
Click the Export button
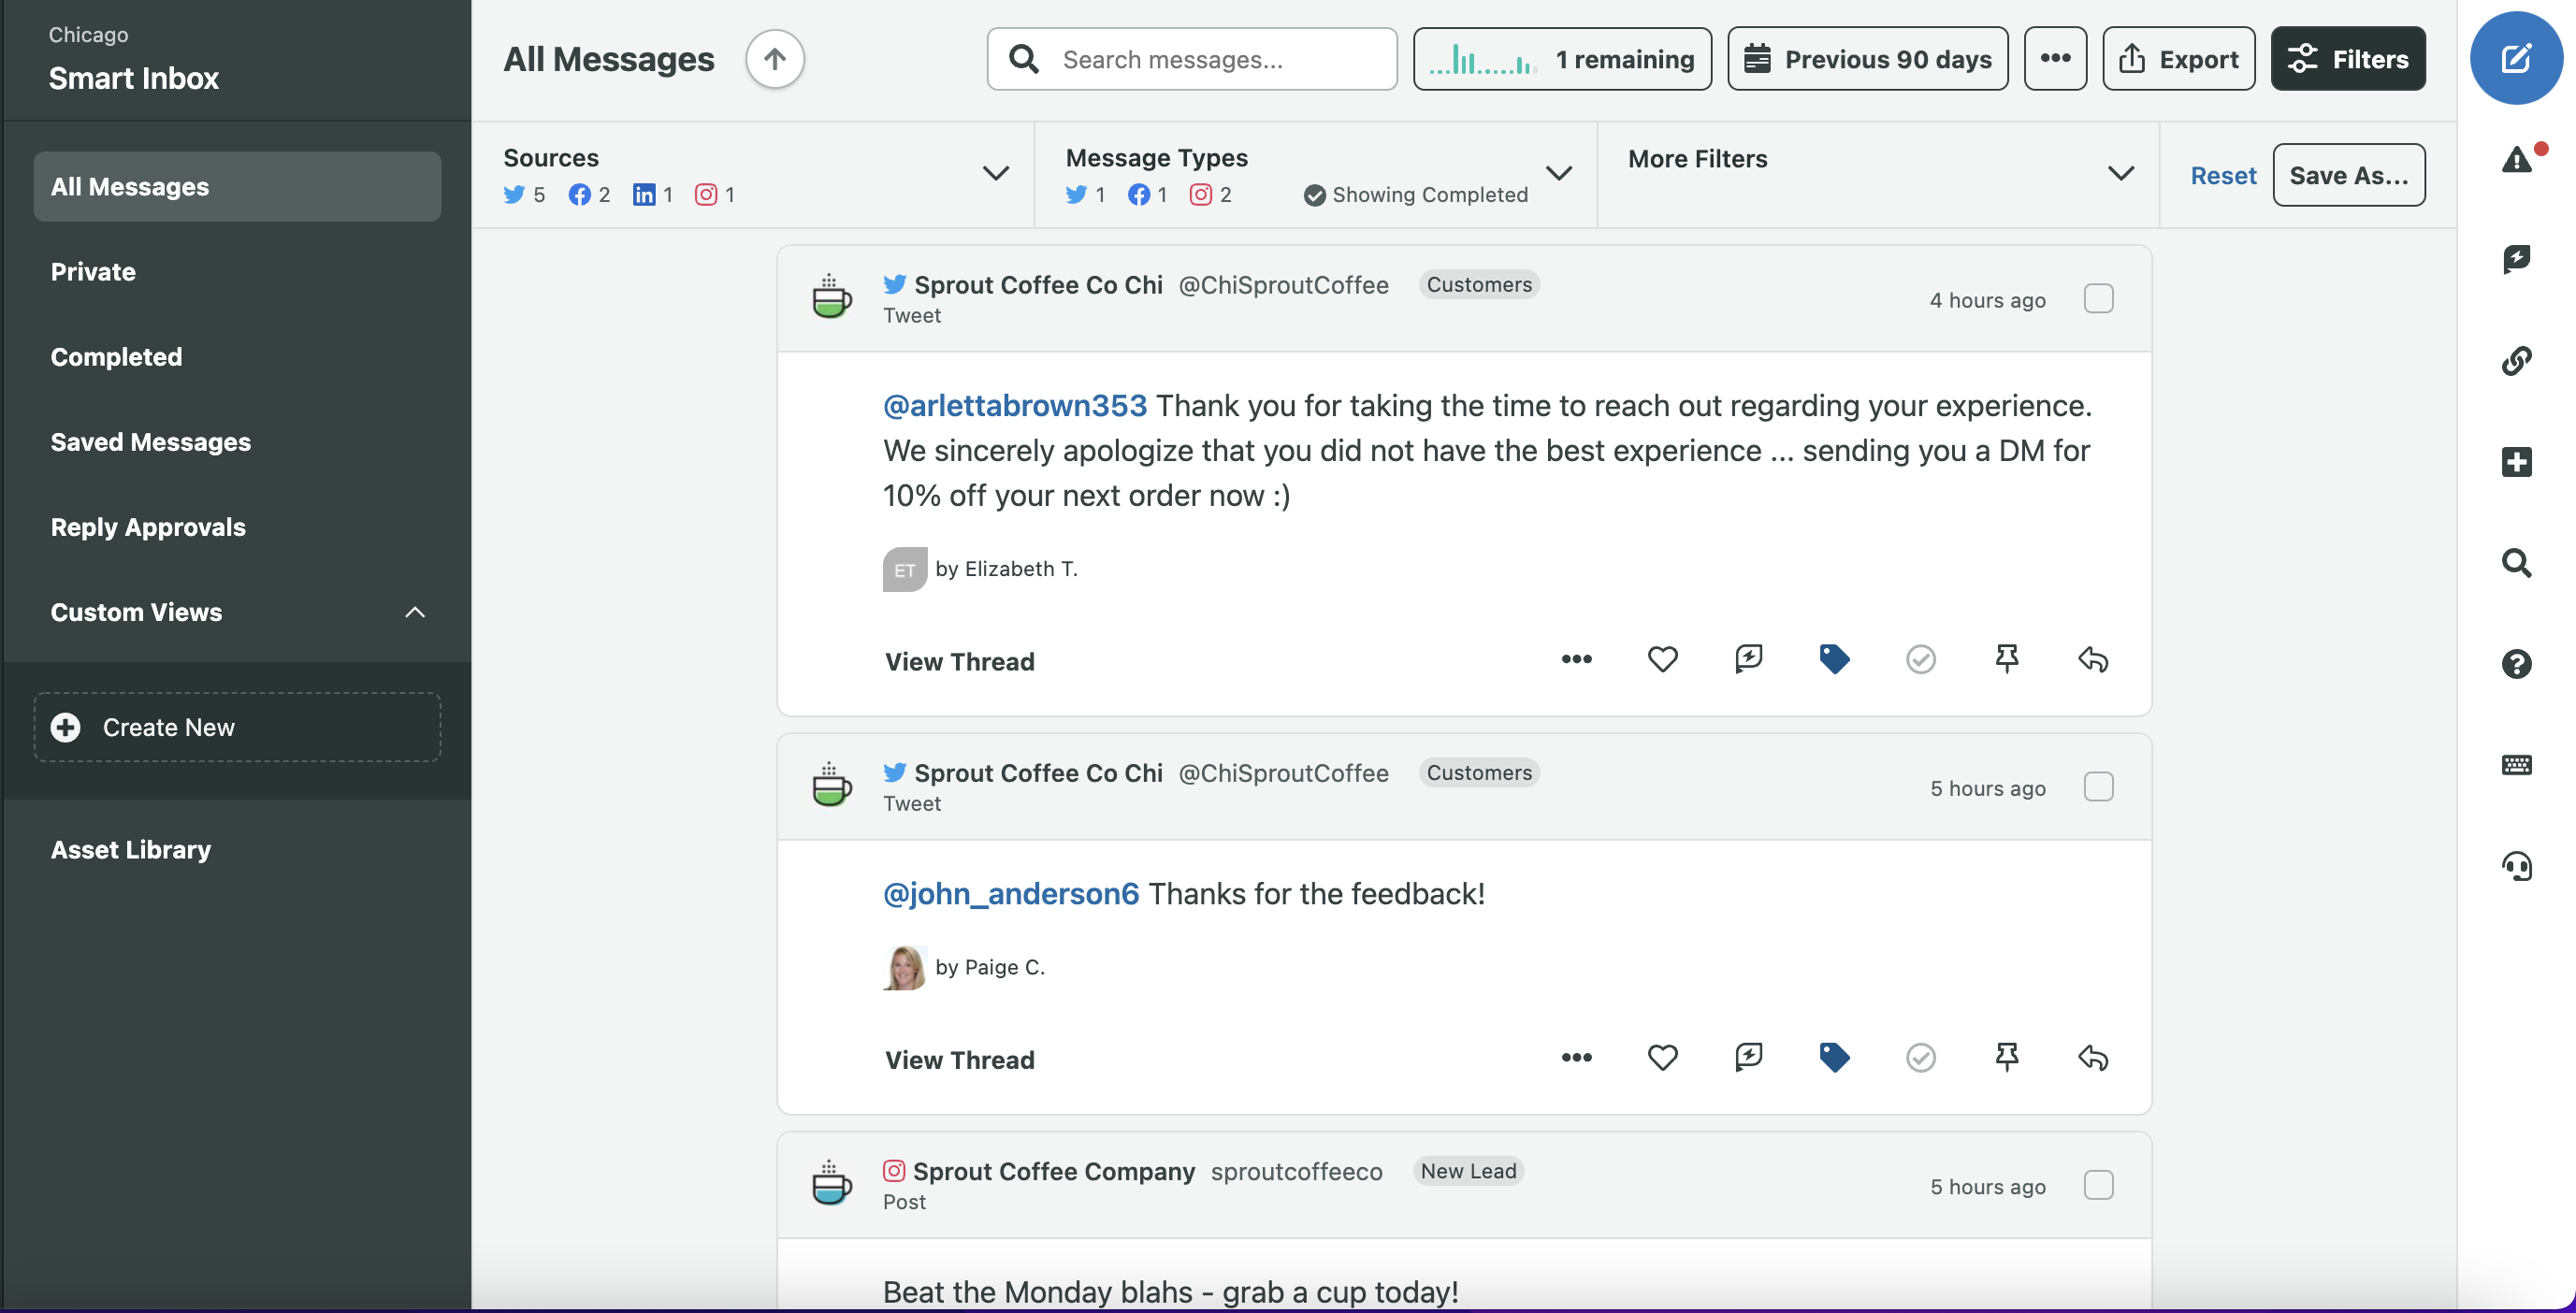click(x=2179, y=58)
